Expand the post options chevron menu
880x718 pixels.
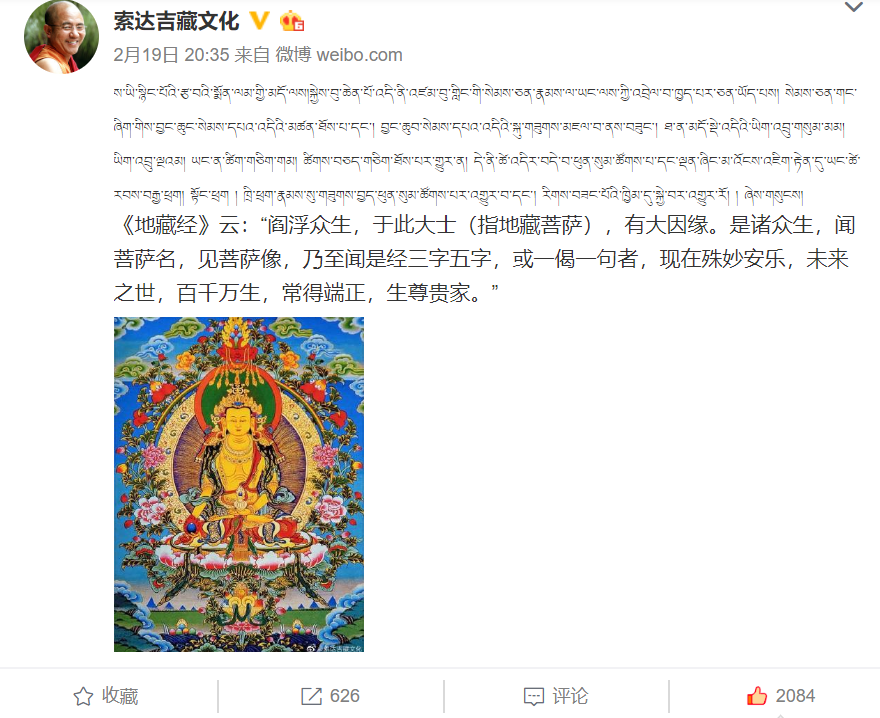click(x=854, y=7)
